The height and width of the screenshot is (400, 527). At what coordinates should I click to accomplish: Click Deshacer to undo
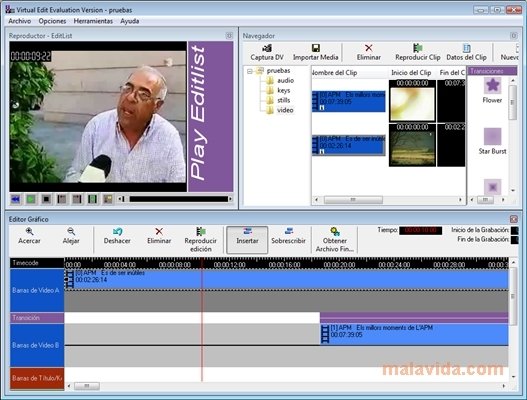point(117,236)
